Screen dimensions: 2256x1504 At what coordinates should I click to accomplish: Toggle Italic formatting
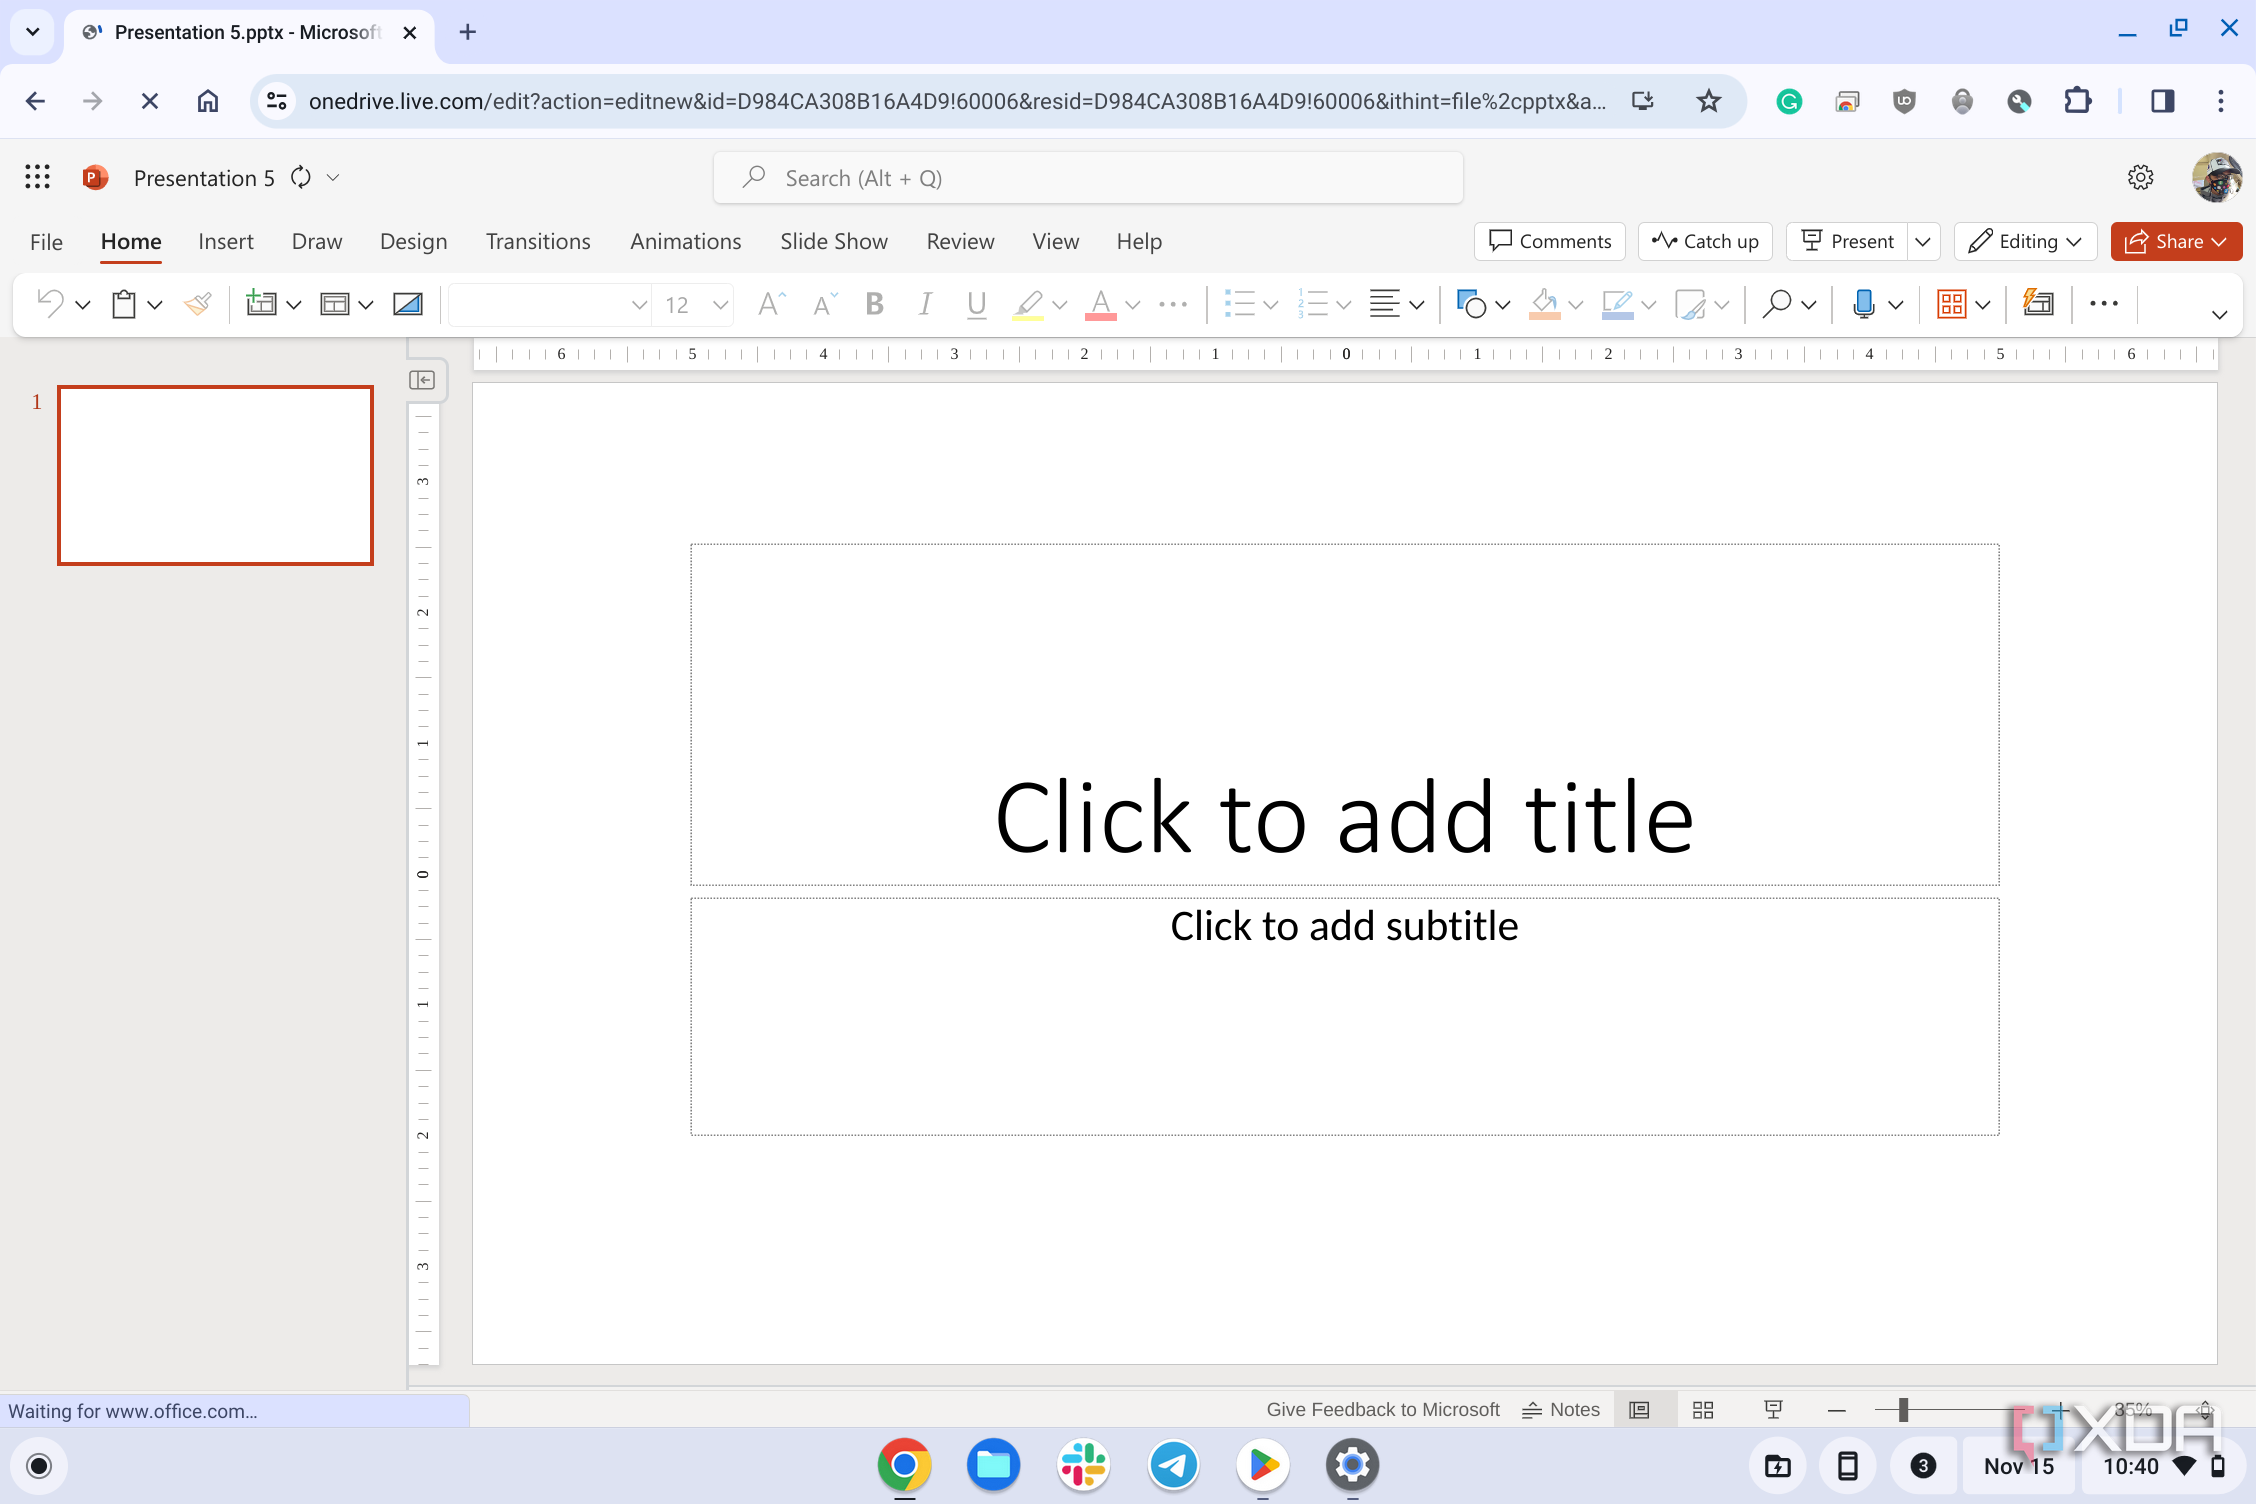[925, 304]
